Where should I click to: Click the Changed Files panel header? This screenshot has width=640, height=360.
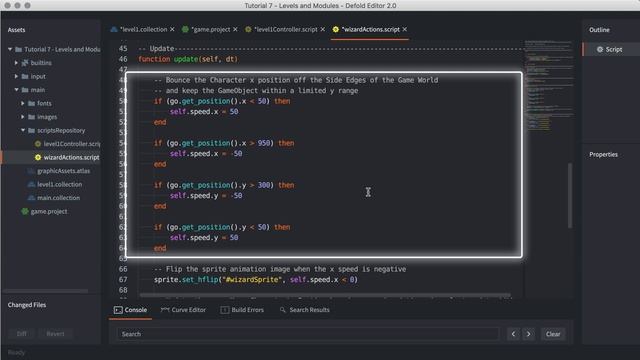click(27, 305)
